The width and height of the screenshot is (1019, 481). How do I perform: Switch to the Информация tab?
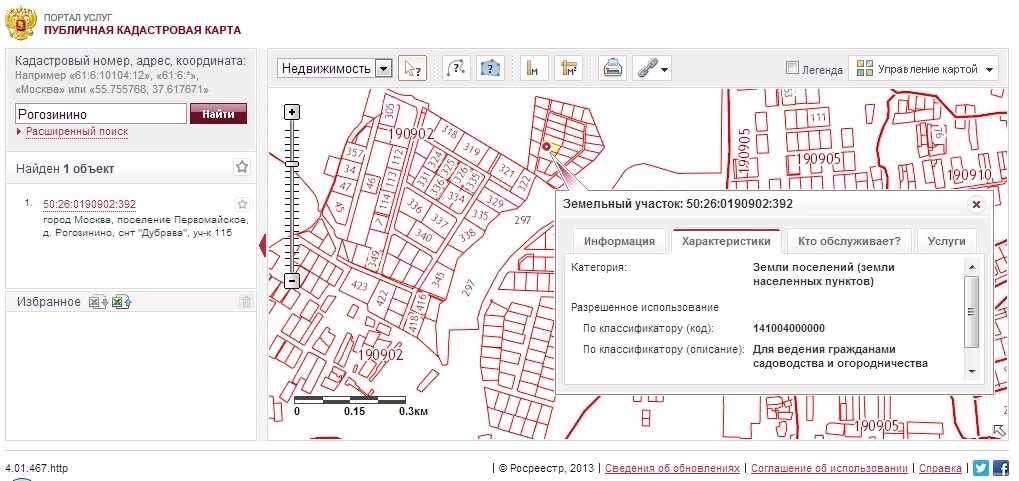[619, 241]
